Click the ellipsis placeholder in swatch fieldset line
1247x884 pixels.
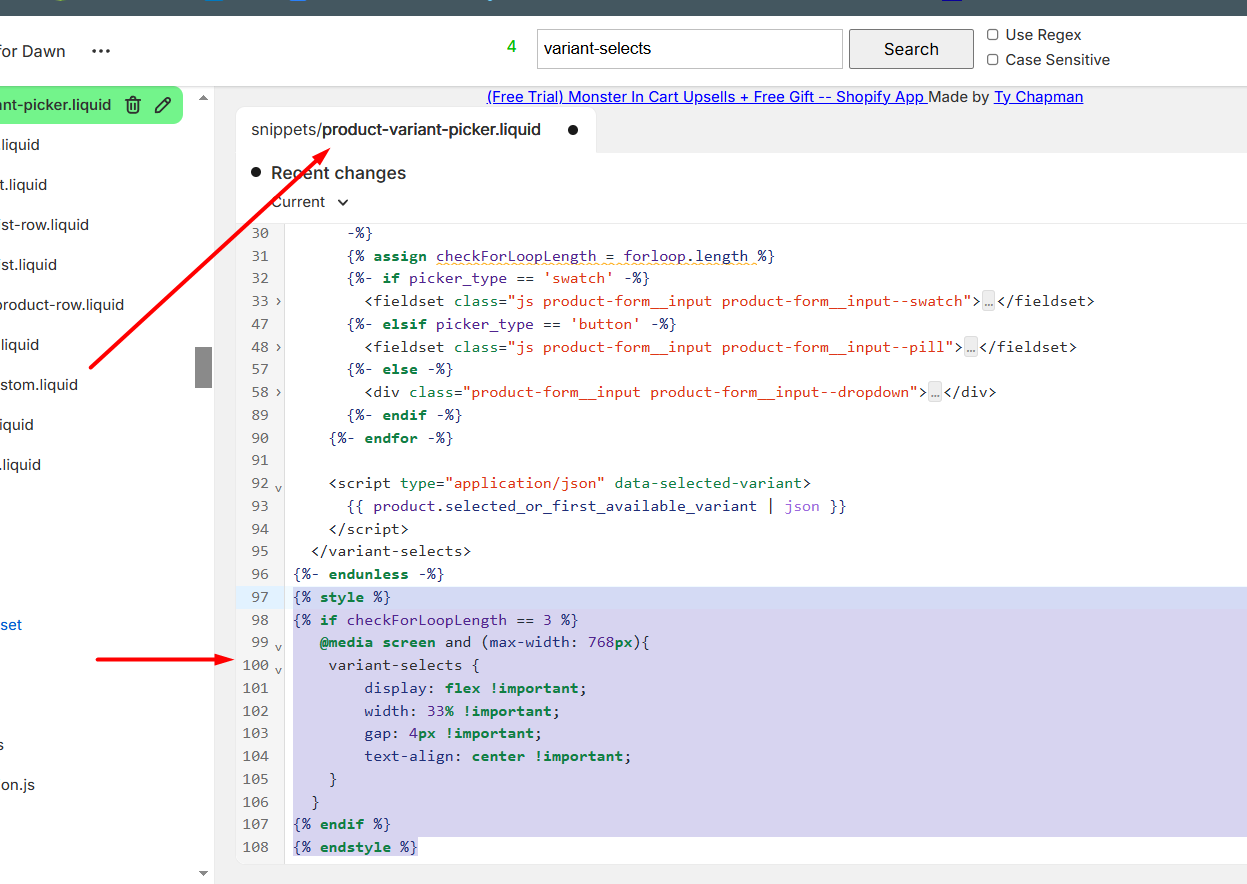coord(988,301)
